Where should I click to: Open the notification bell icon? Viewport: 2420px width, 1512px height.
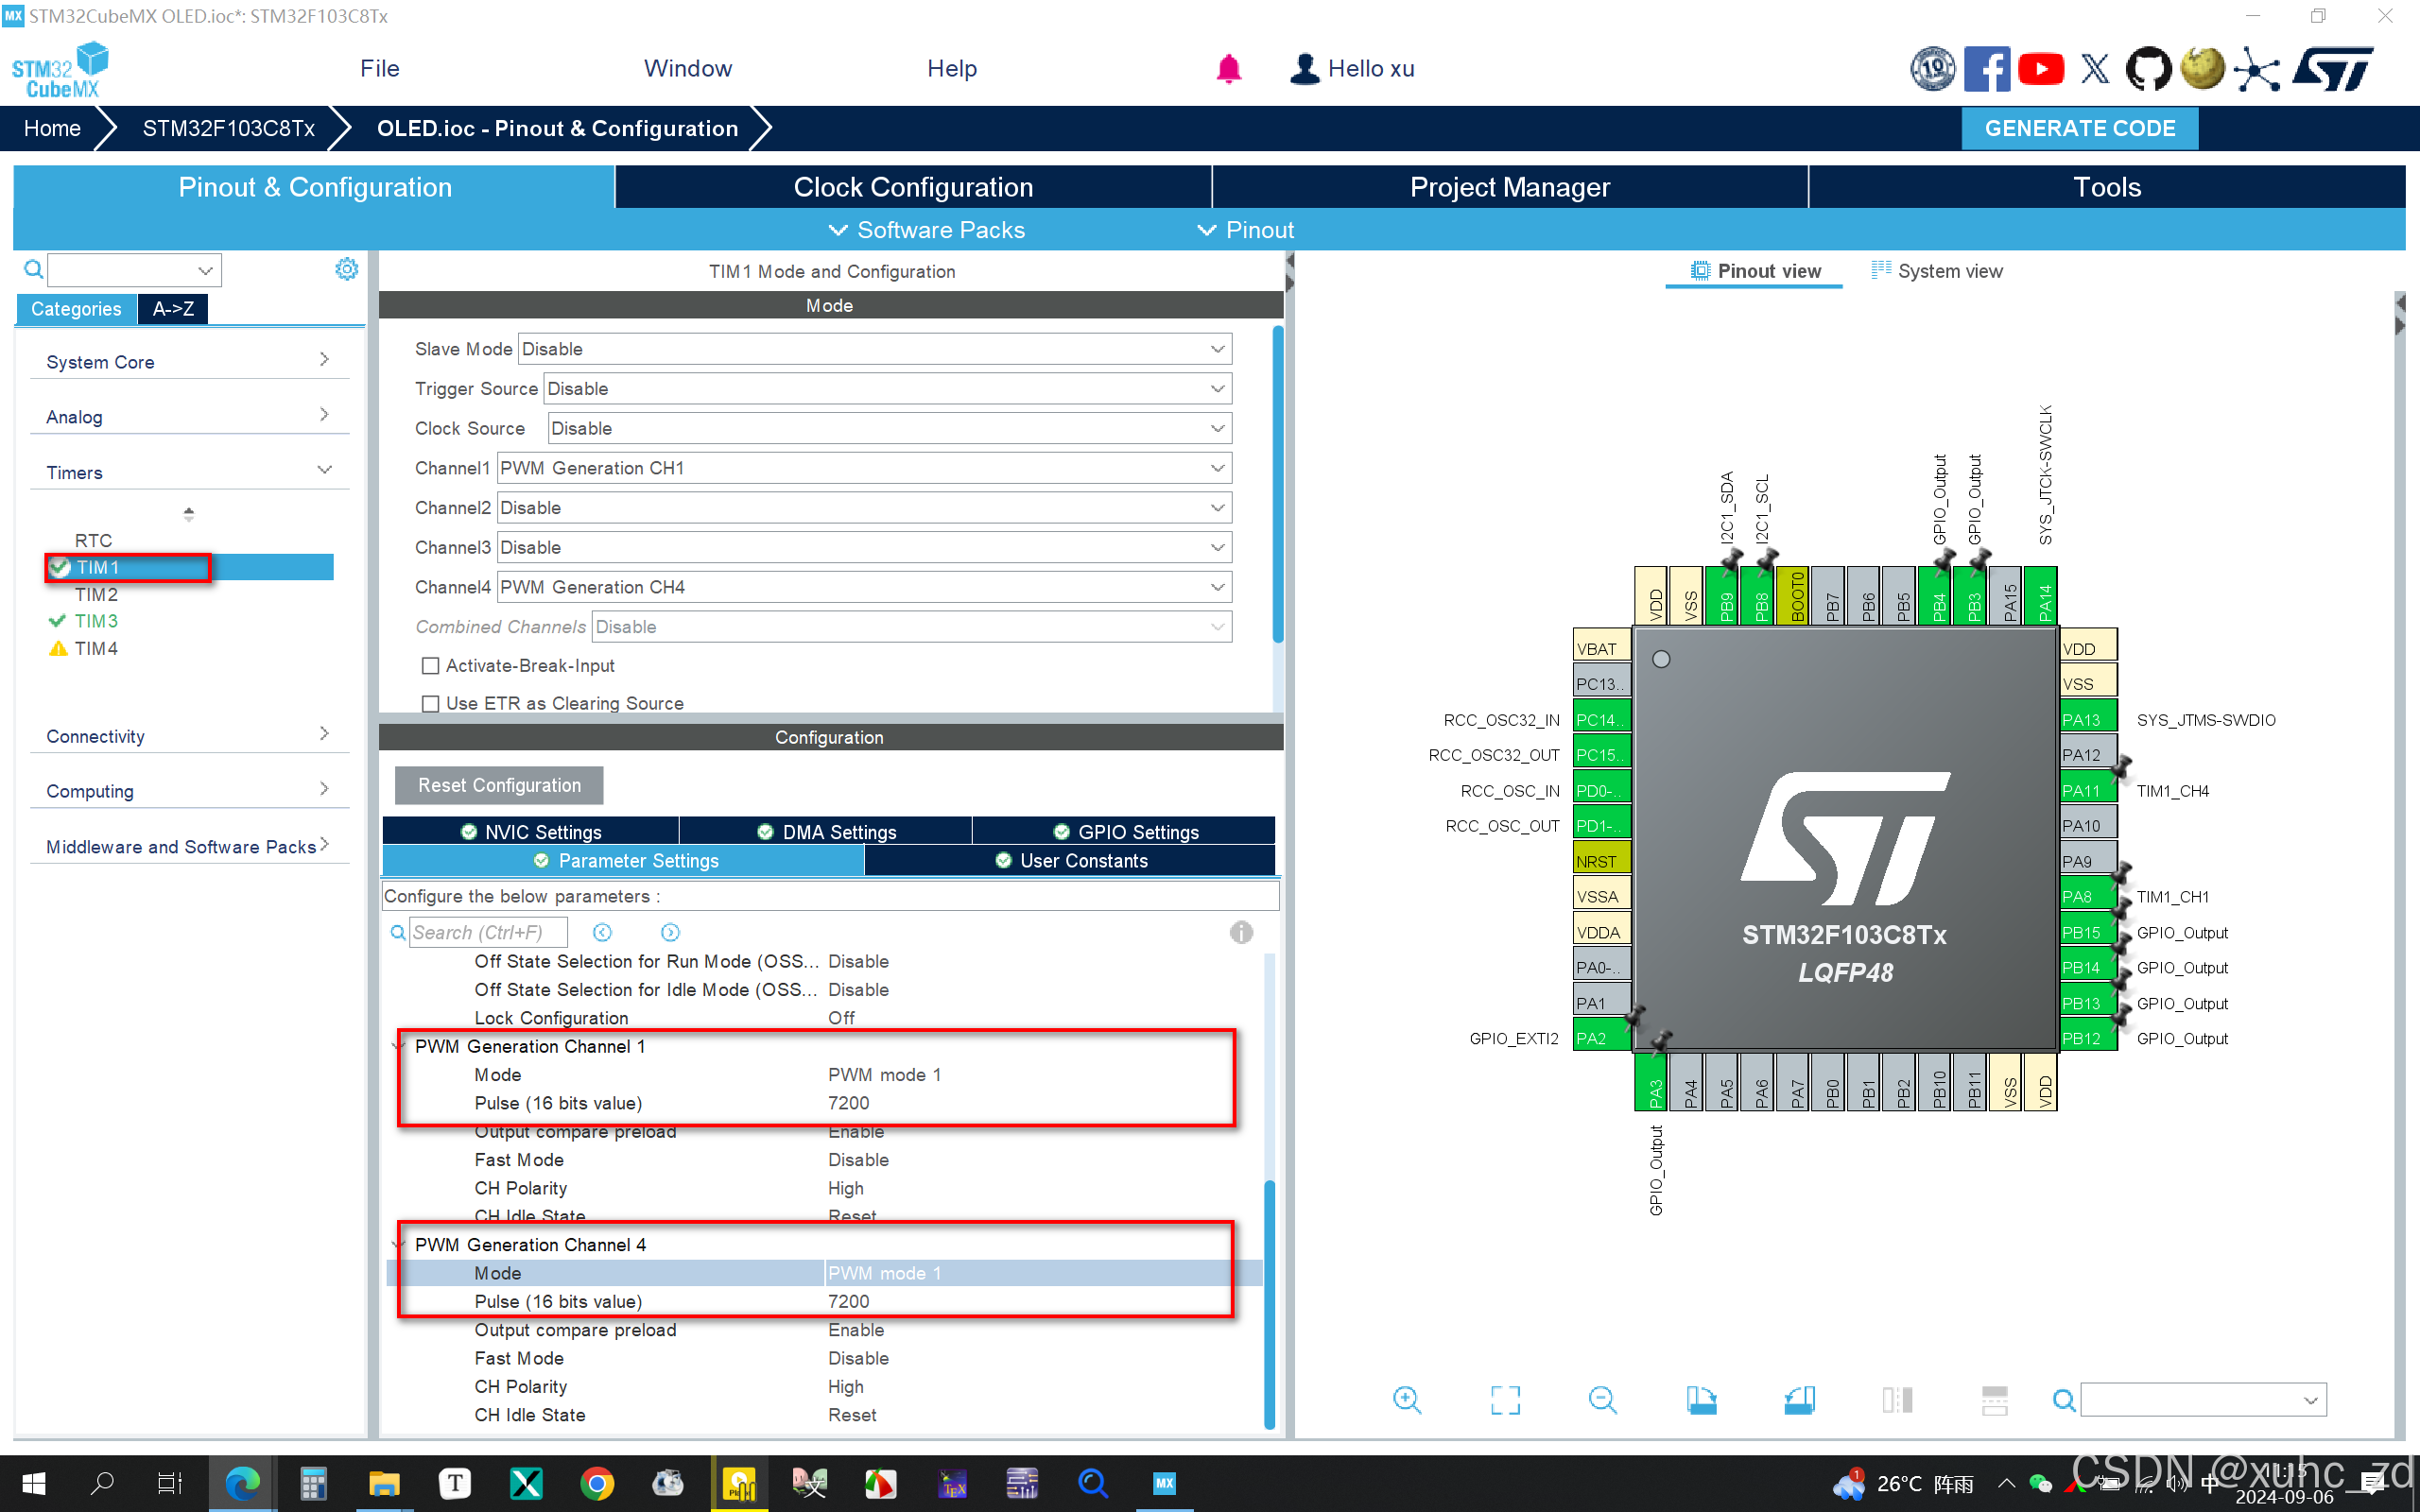point(1228,68)
